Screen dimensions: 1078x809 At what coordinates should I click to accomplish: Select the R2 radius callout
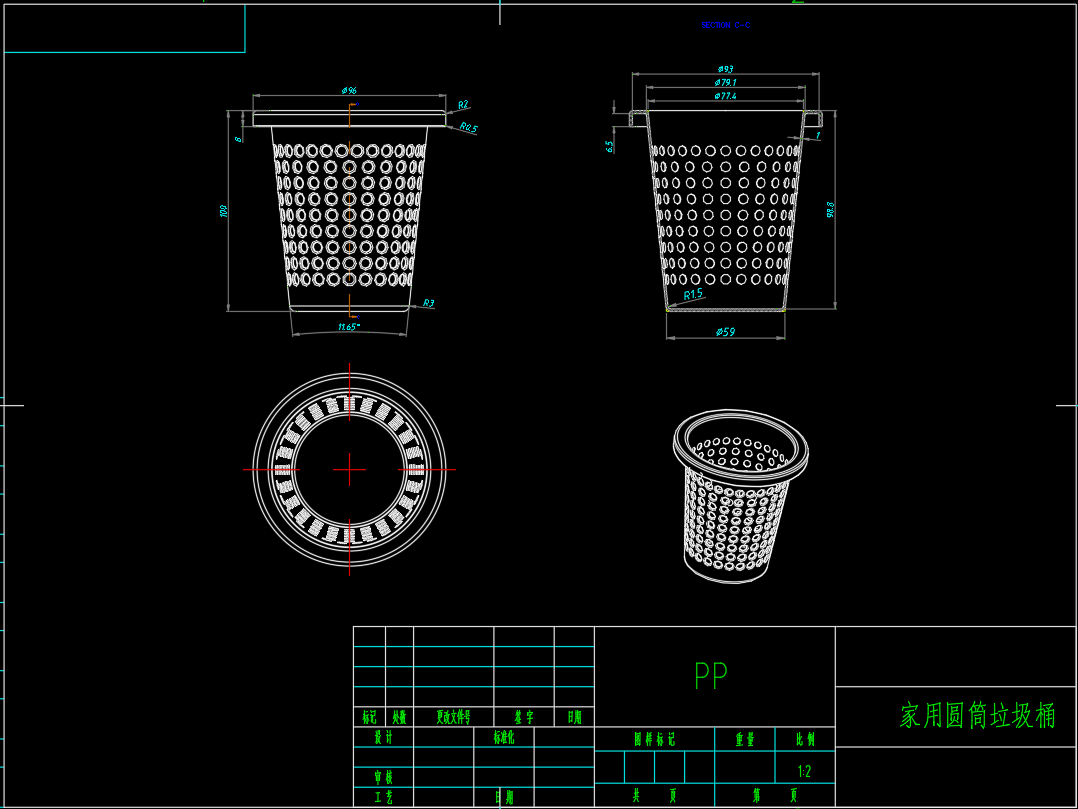pyautogui.click(x=463, y=104)
